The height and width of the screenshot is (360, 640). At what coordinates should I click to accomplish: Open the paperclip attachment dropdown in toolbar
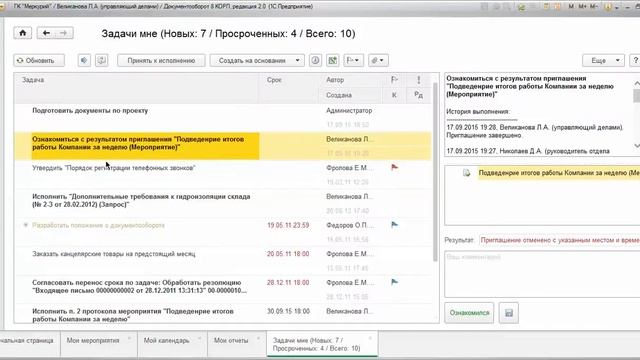[x=378, y=60]
